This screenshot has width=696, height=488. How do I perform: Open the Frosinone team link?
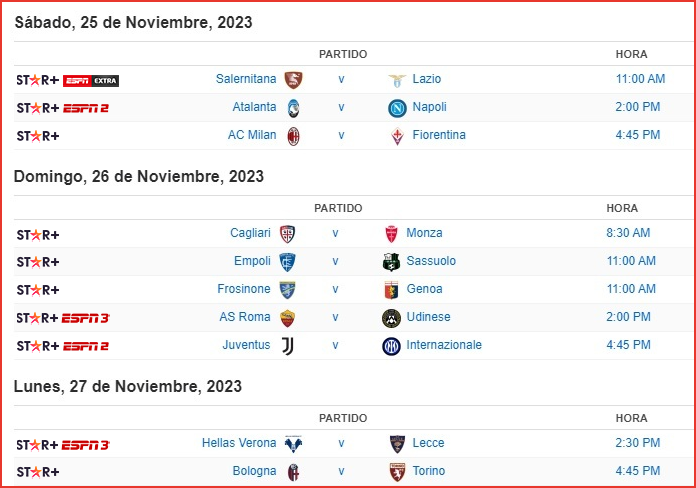(x=244, y=289)
